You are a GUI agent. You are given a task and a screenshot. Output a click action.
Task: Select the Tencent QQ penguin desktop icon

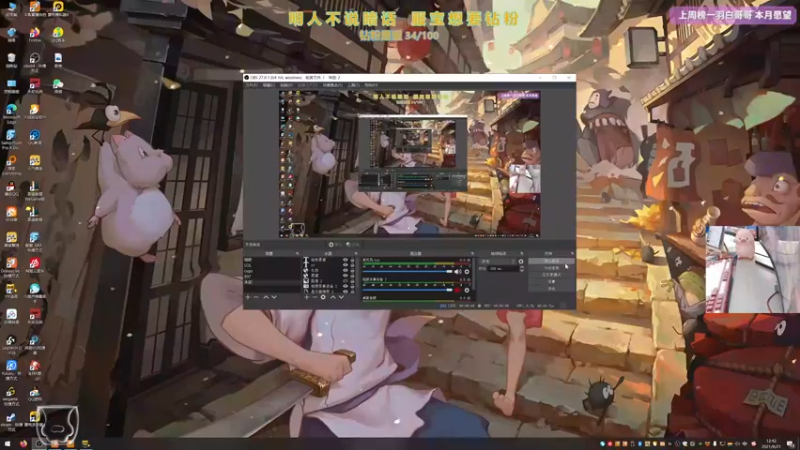pos(11,189)
